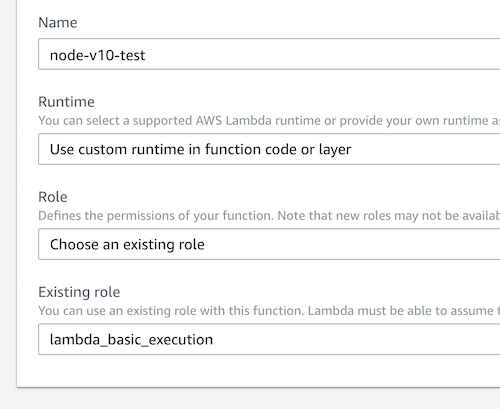
Task: Open the Runtime dropdown
Action: pos(269,149)
